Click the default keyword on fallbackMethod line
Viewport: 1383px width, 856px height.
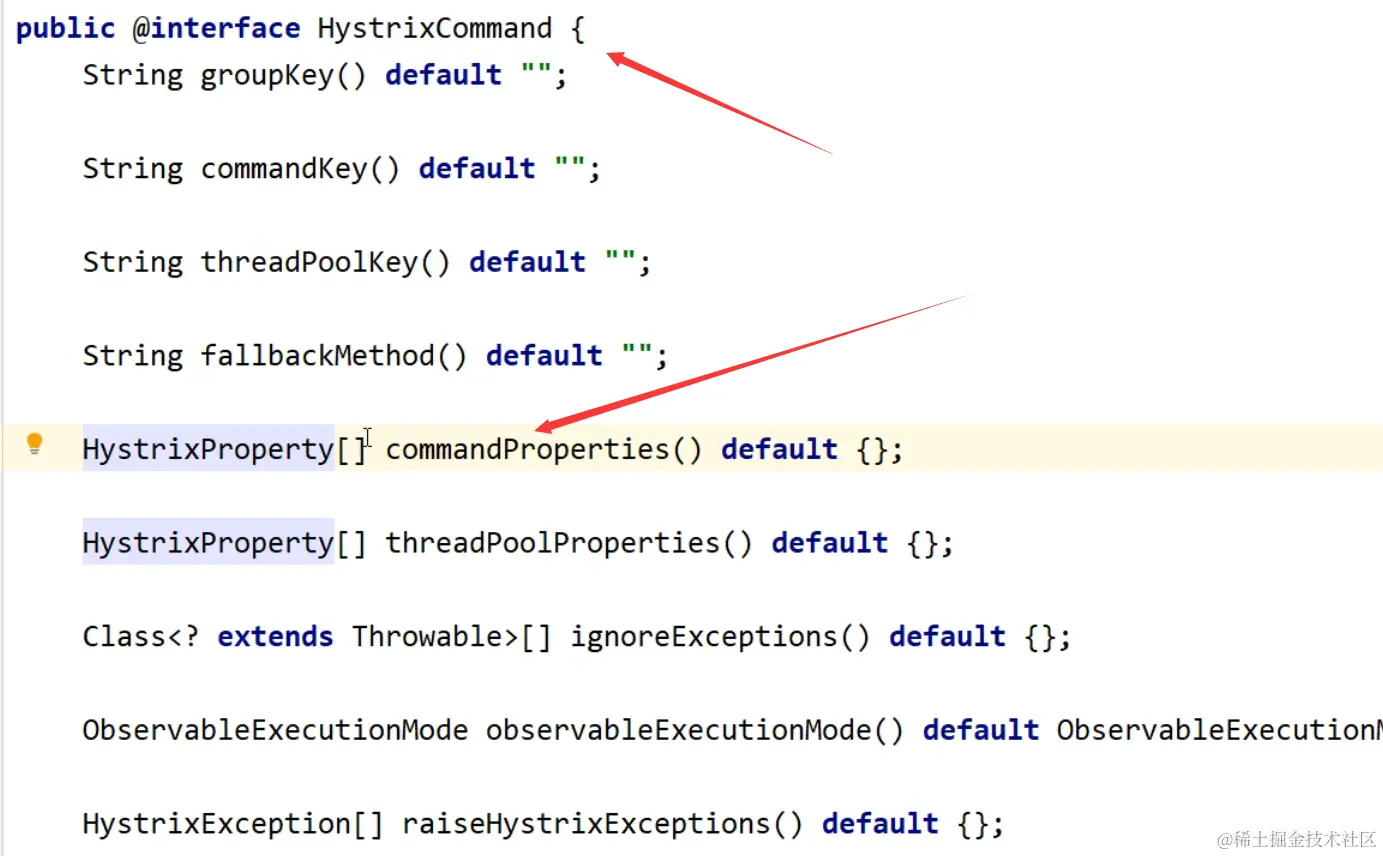[x=544, y=355]
